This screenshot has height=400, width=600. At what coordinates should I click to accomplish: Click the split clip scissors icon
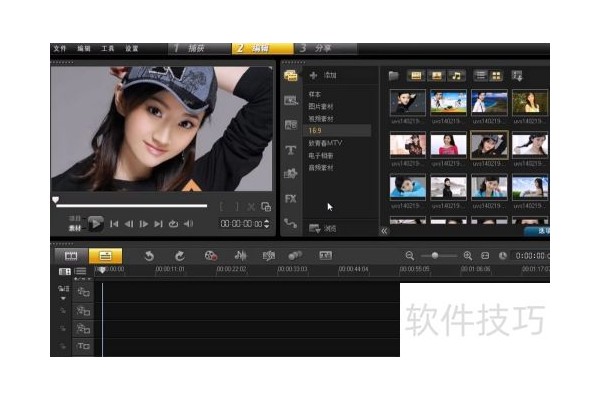coord(251,207)
